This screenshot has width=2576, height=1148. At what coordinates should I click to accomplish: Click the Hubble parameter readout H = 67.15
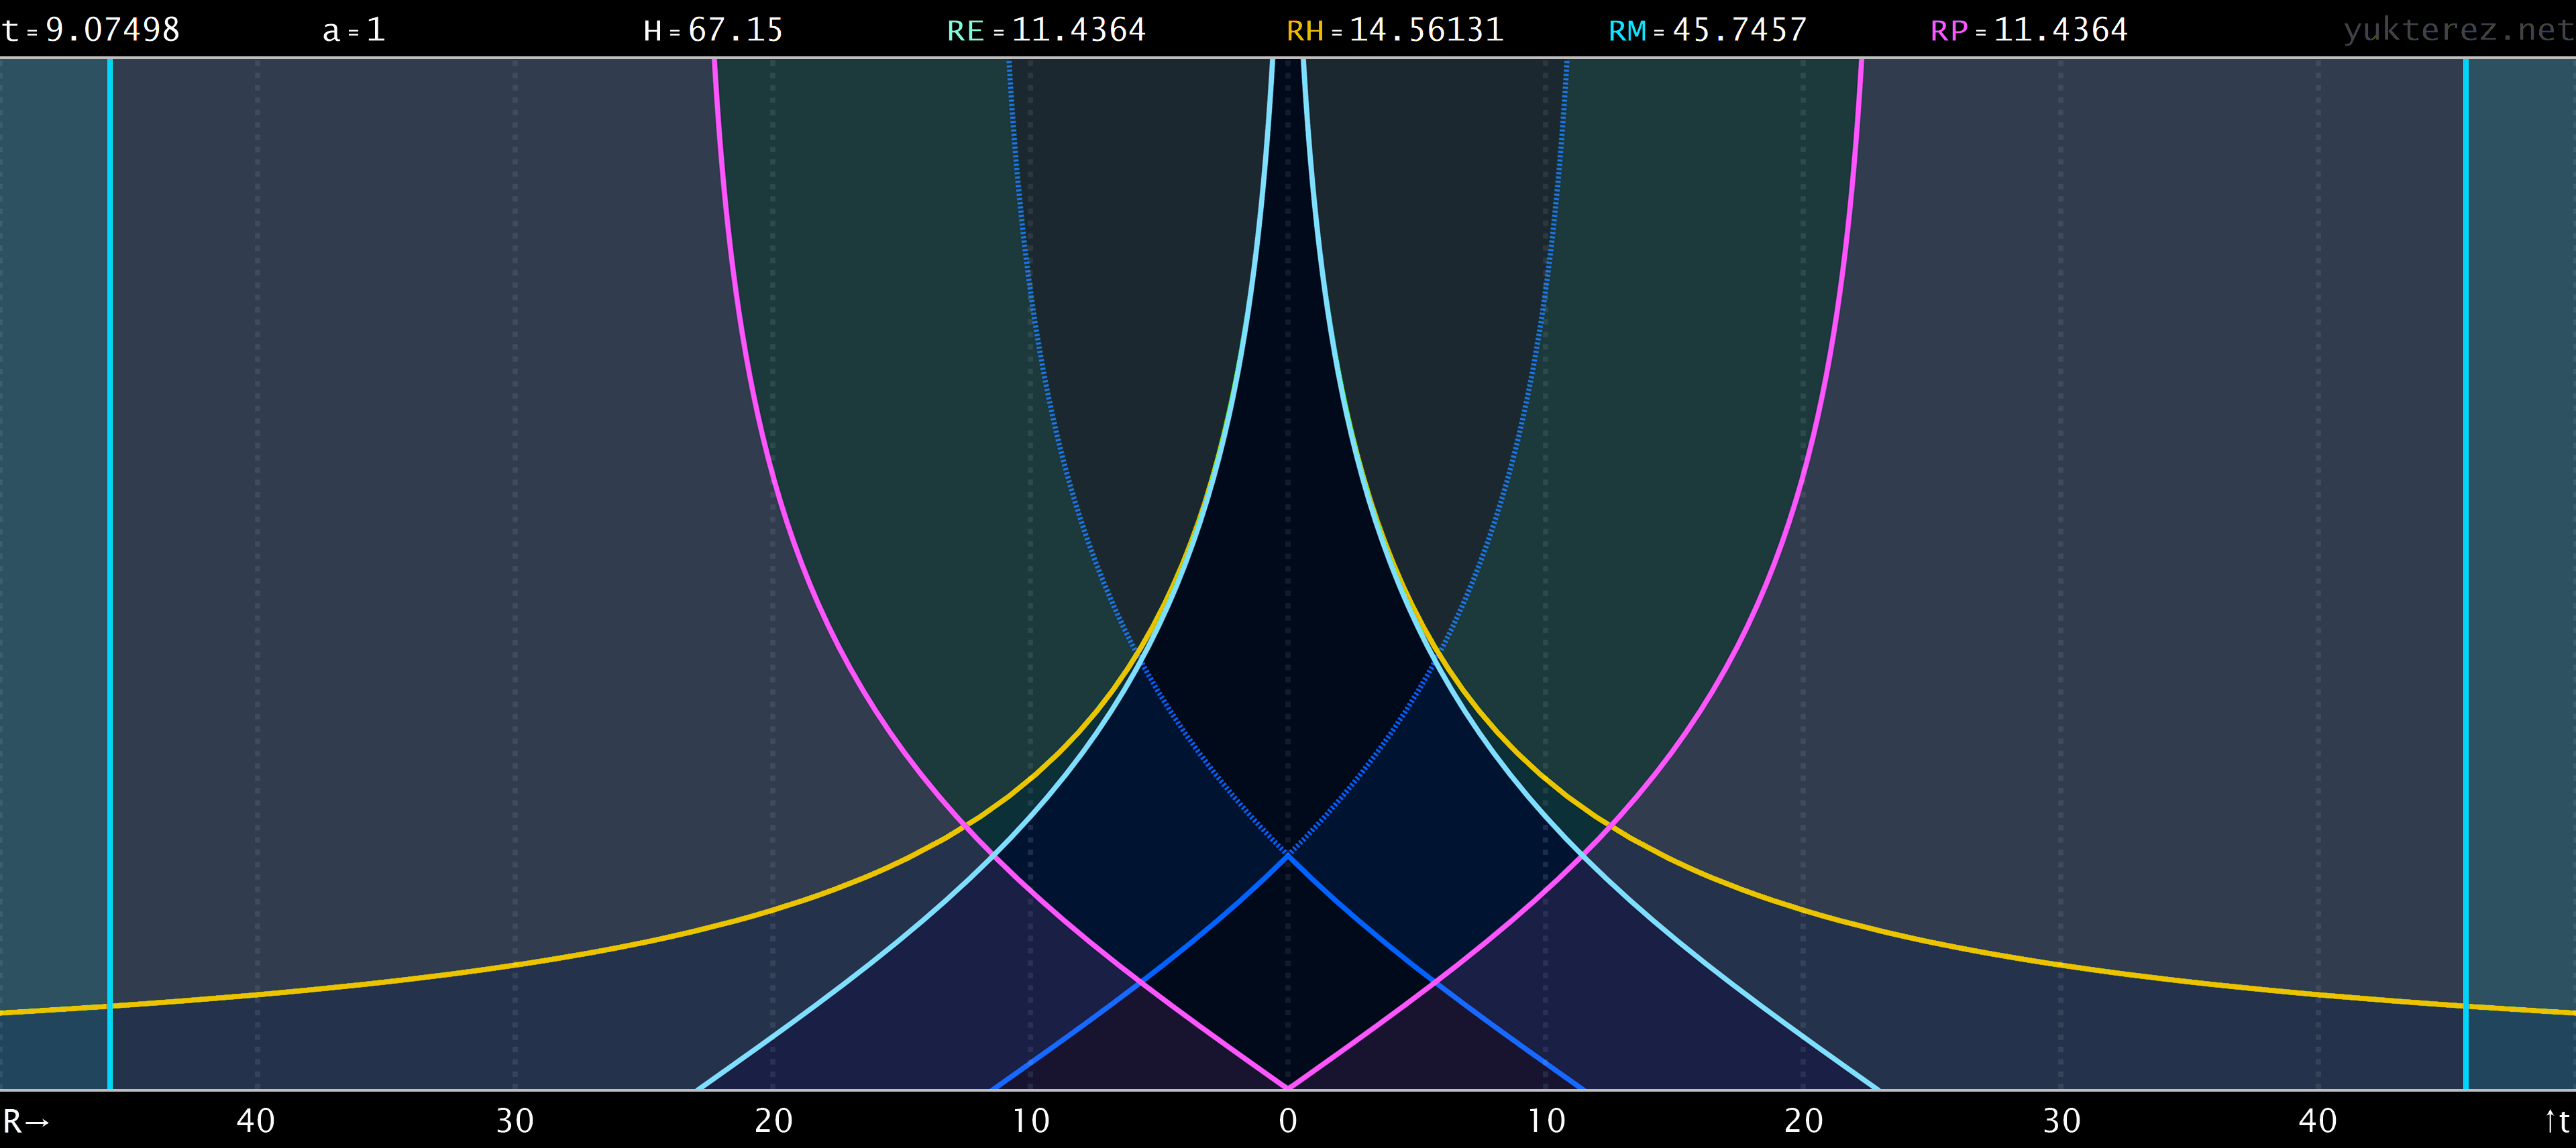click(713, 30)
